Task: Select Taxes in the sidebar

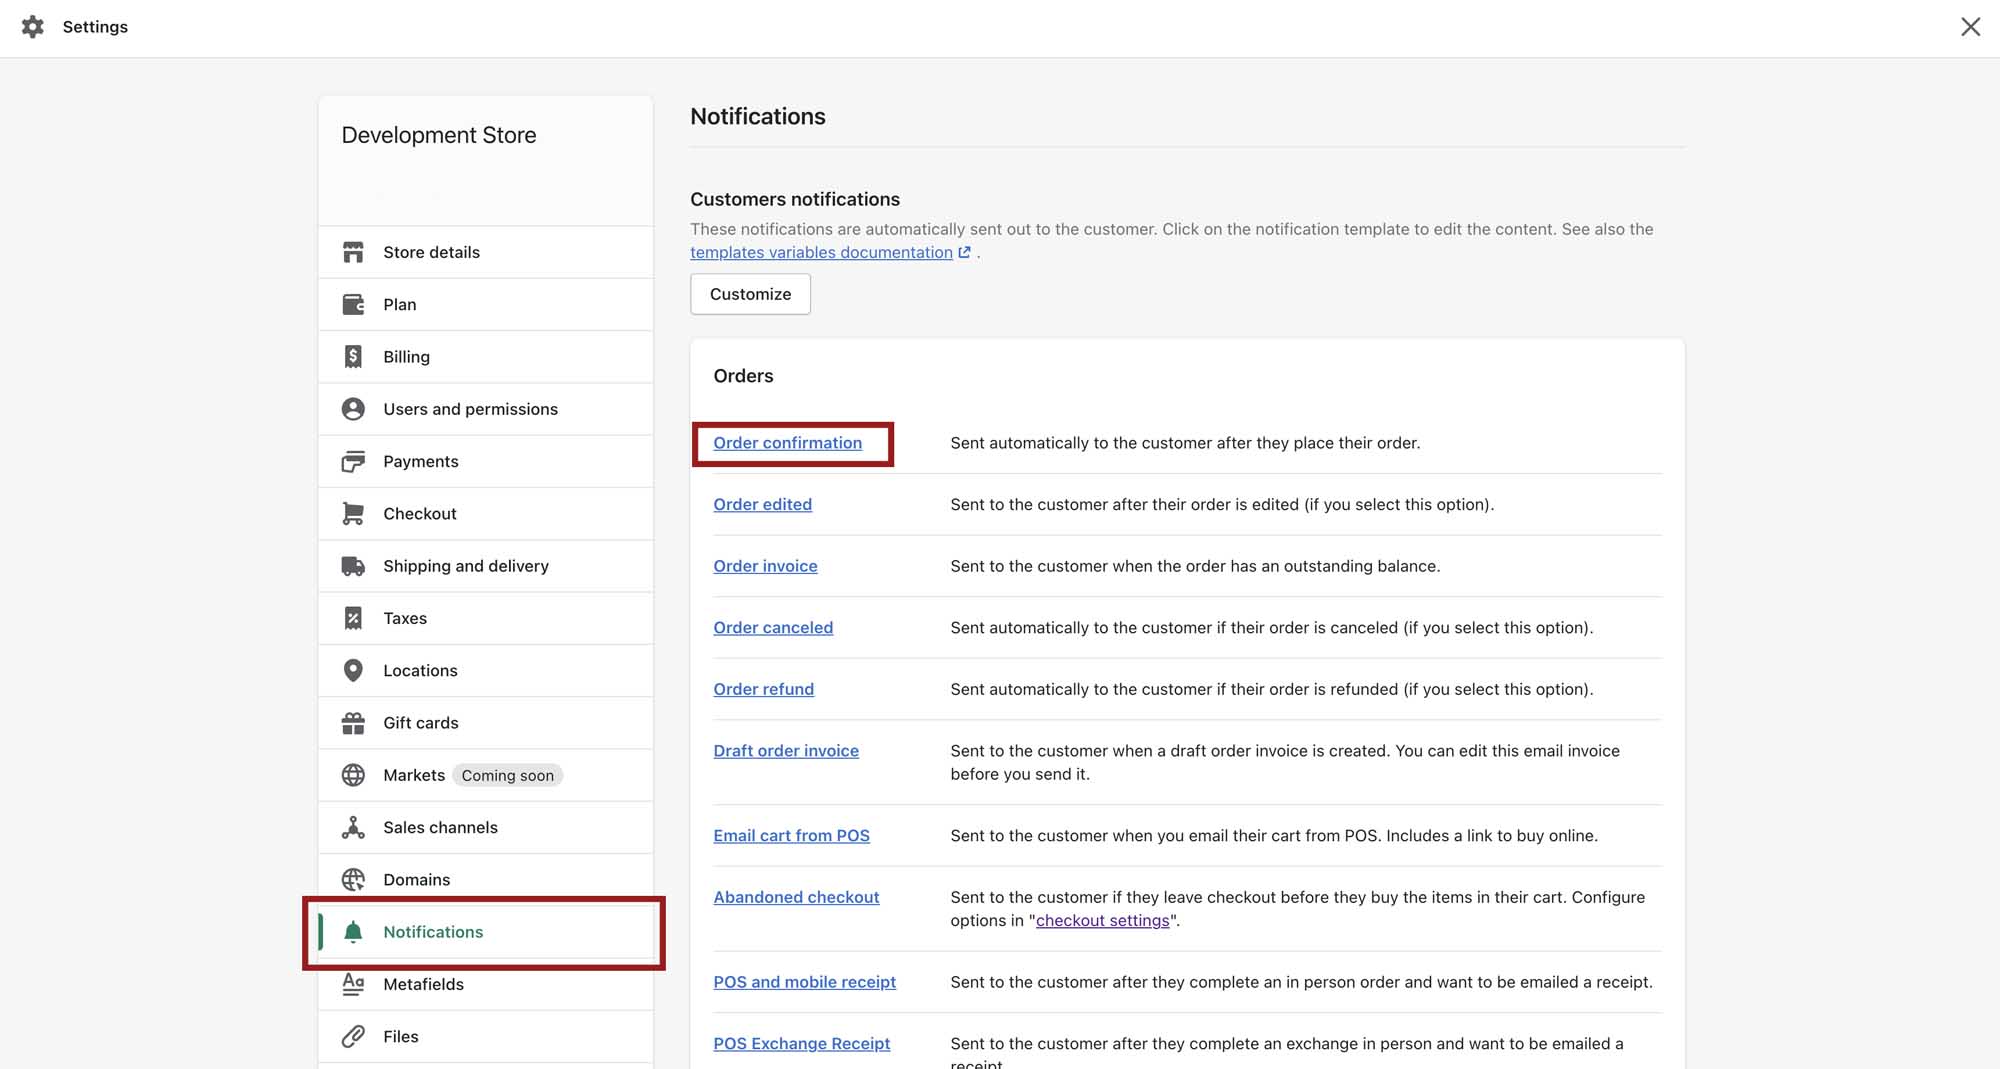Action: pyautogui.click(x=486, y=618)
